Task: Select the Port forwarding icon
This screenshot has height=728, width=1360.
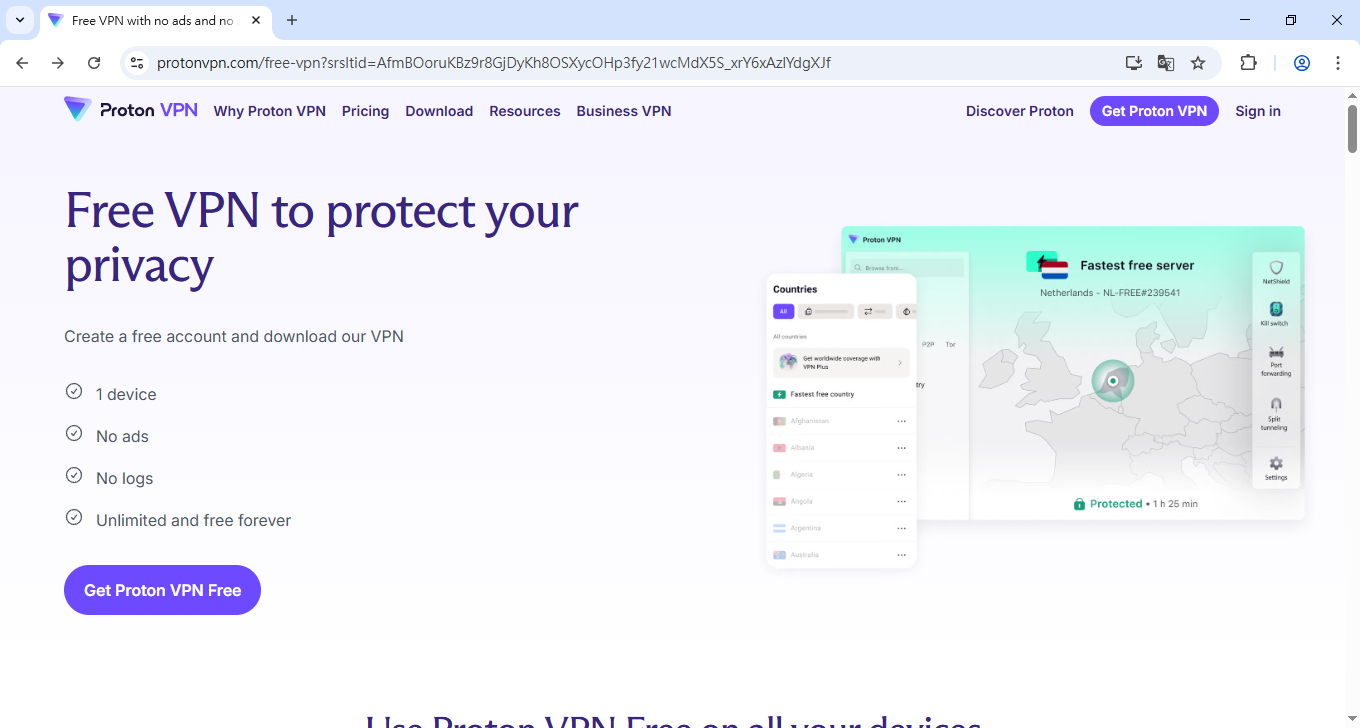Action: [x=1277, y=352]
